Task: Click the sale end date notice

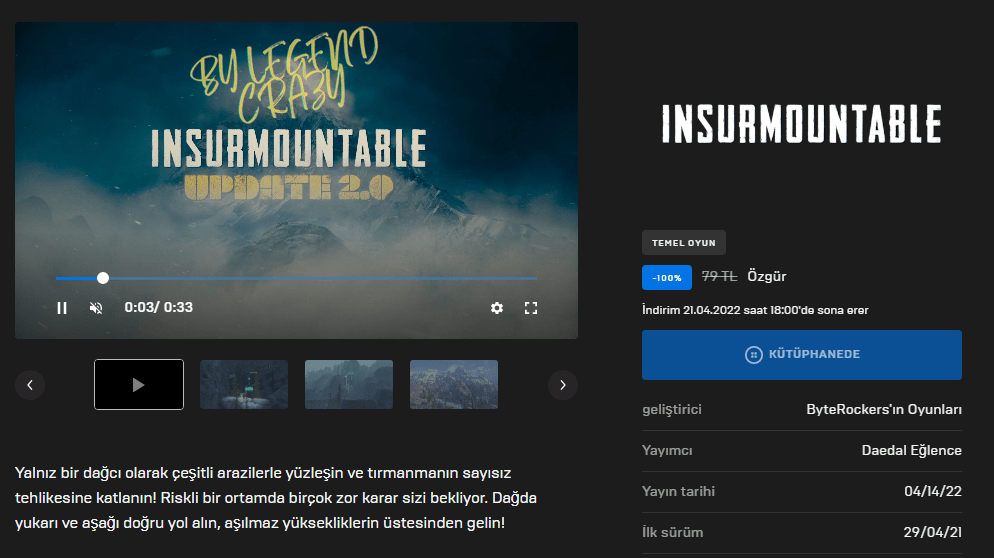Action: coord(755,310)
